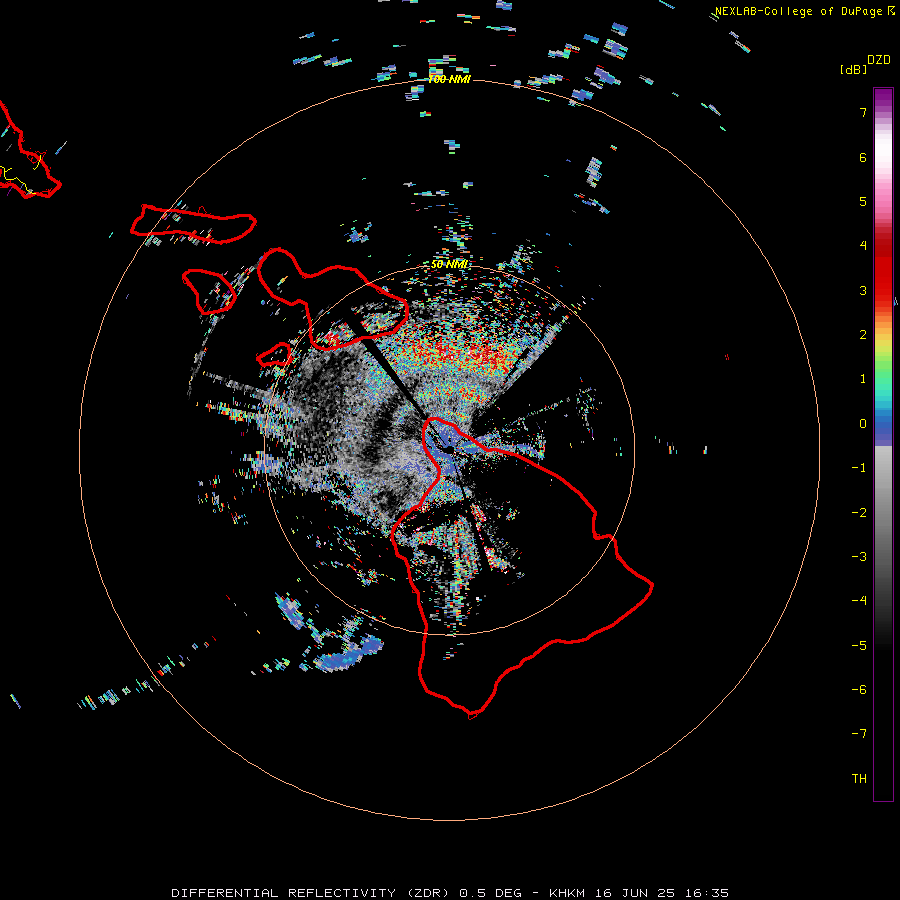Select the -3 value on color scale
This screenshot has width=900, height=900.
859,557
